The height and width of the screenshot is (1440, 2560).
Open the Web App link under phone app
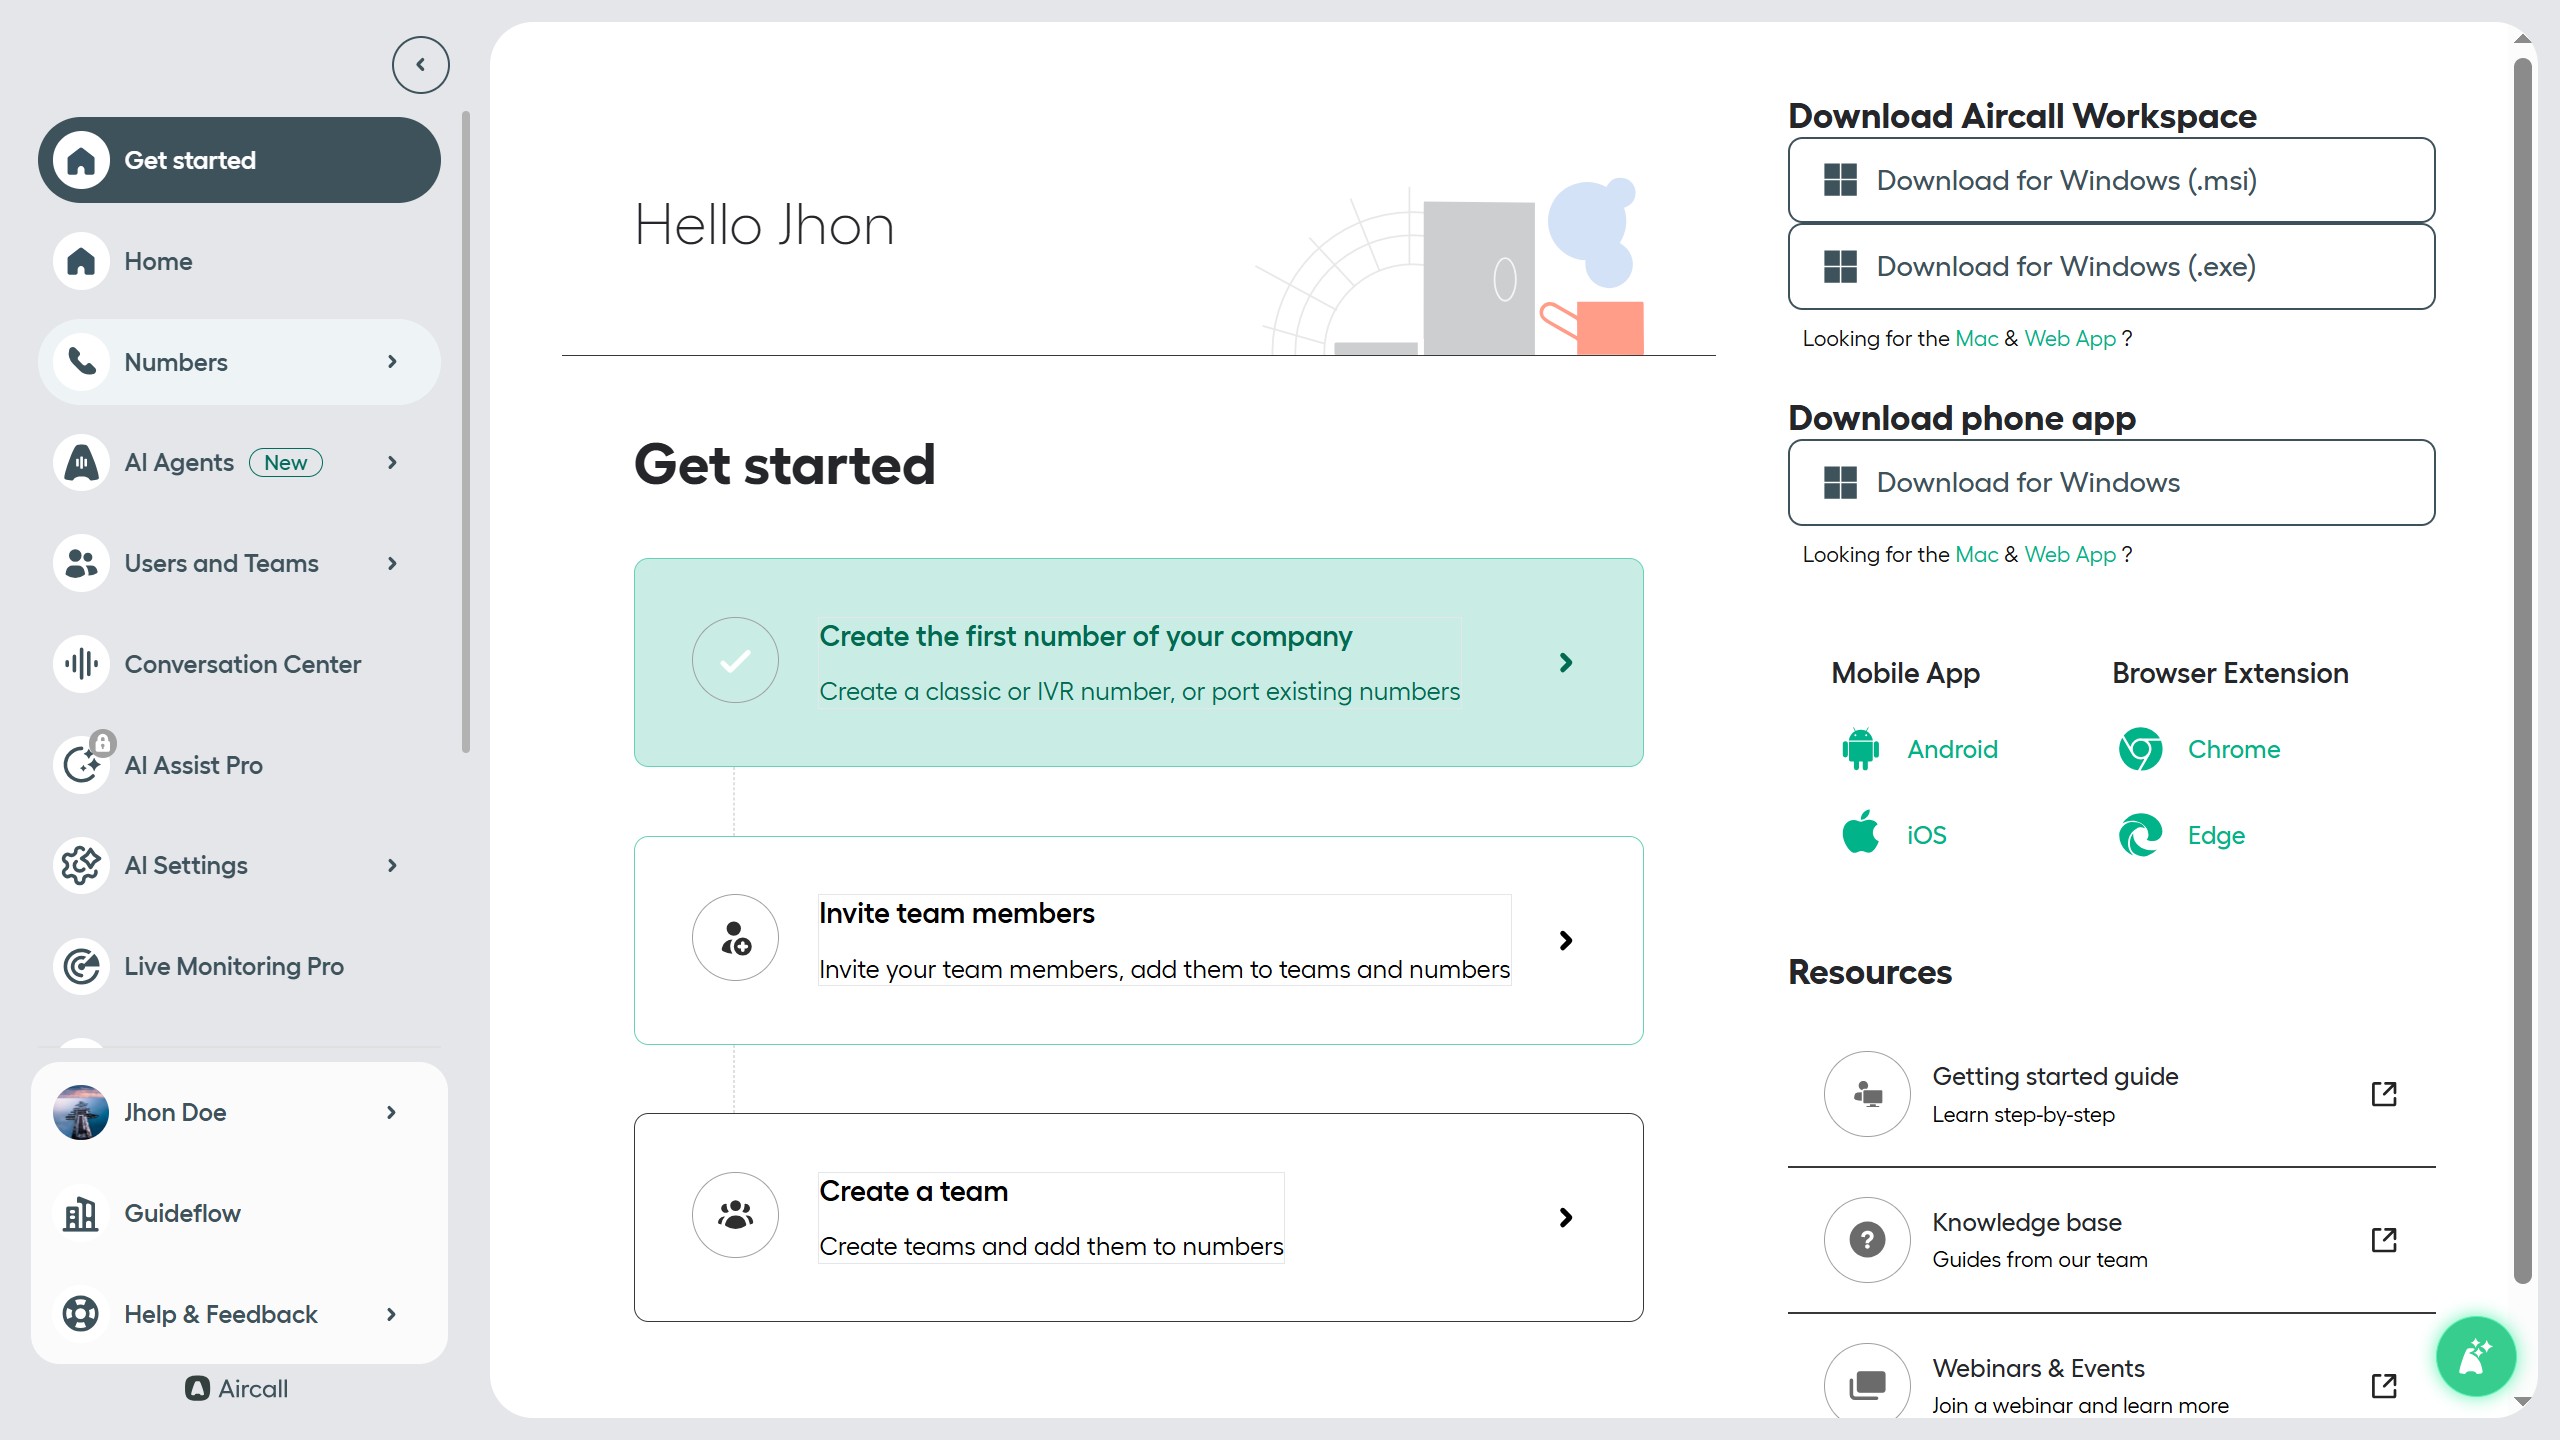pyautogui.click(x=2070, y=554)
